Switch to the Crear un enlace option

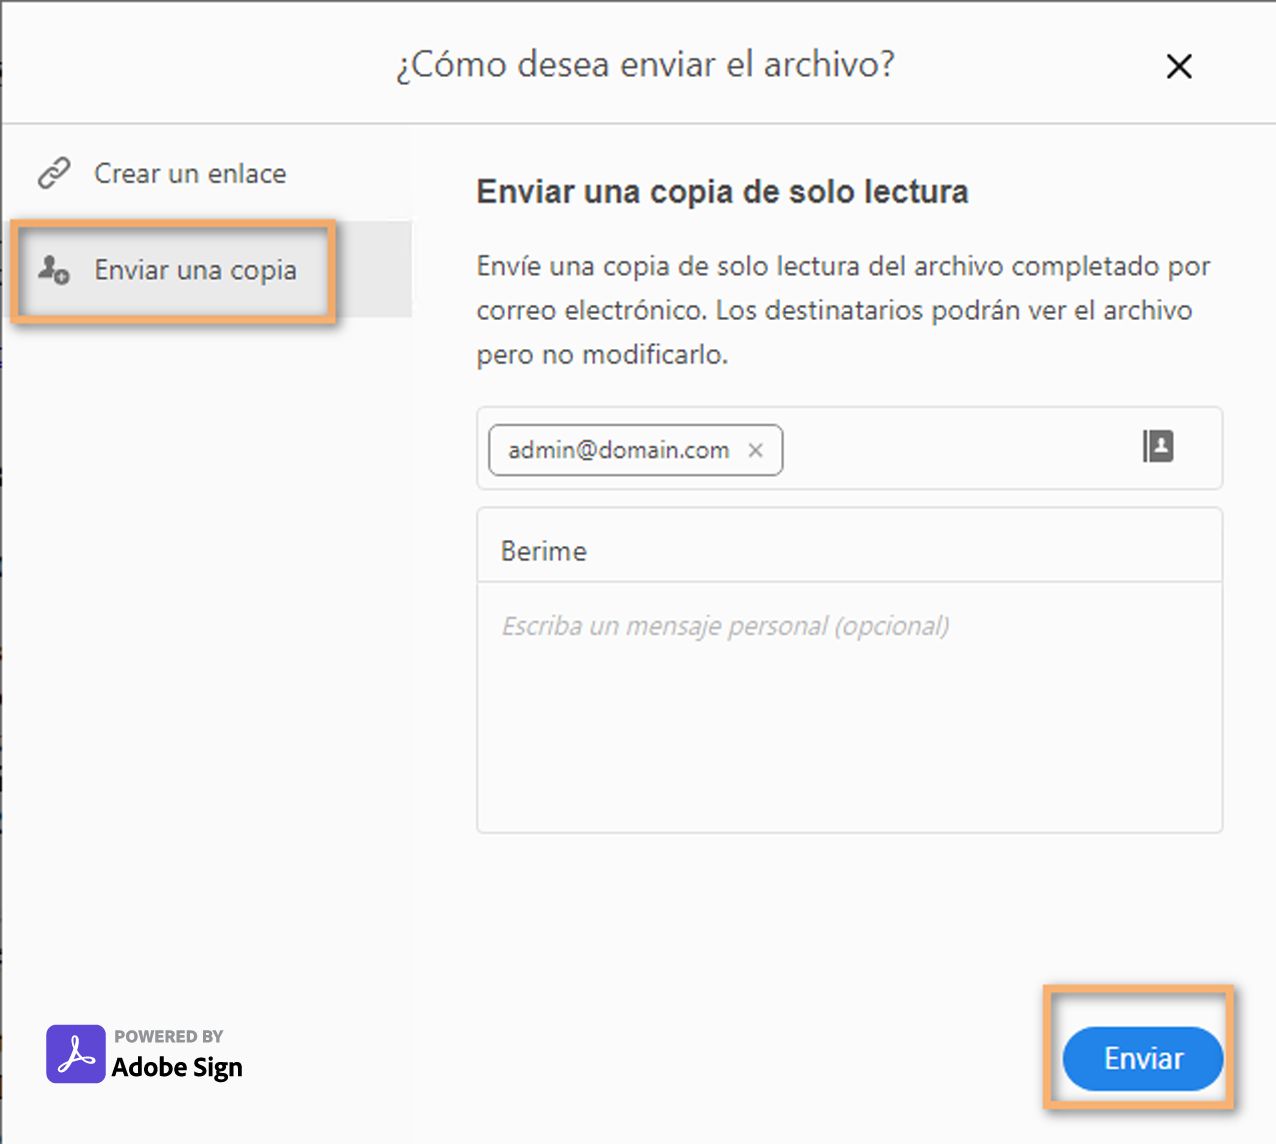coord(190,172)
